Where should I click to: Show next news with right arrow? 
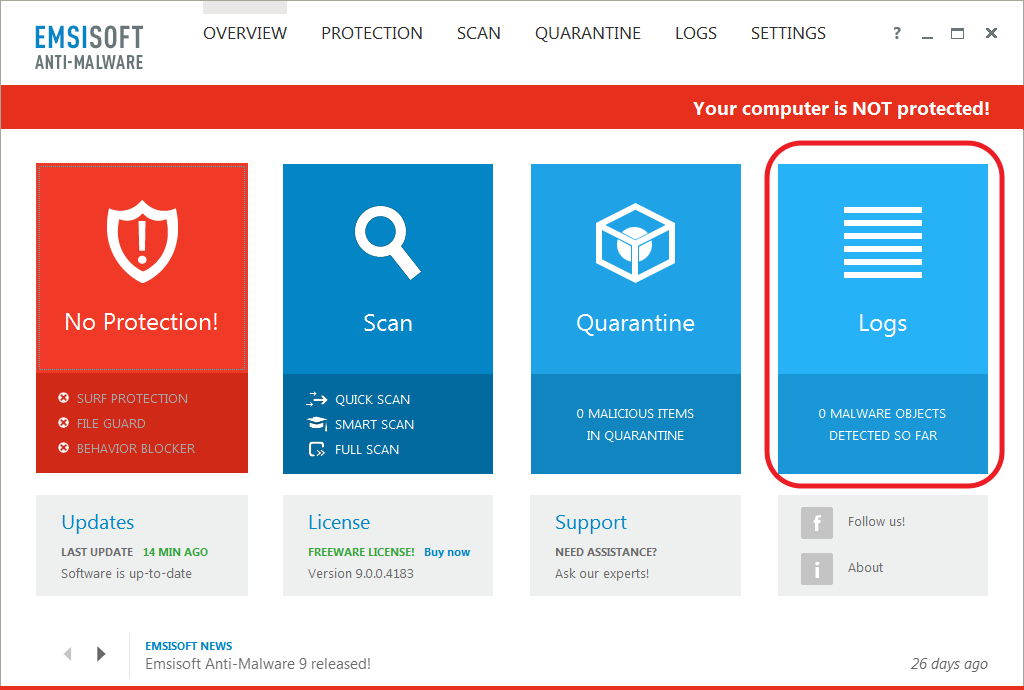101,653
